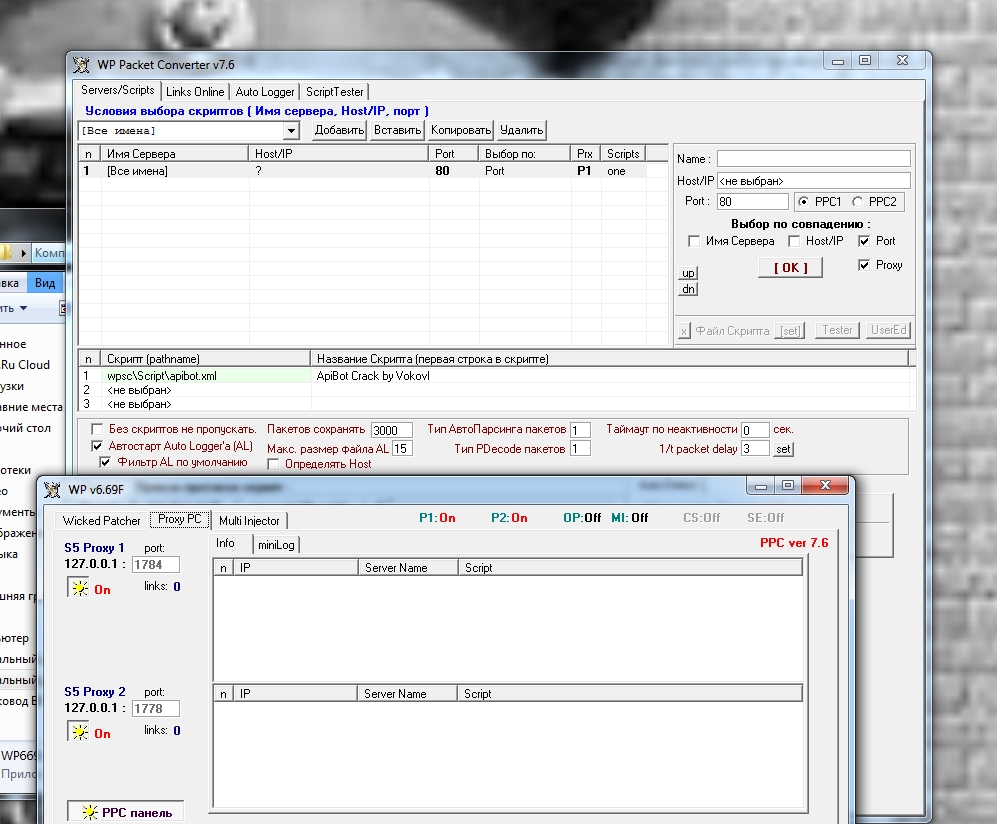The height and width of the screenshot is (824, 997).
Task: Click the red [ OK ] button
Action: [790, 267]
